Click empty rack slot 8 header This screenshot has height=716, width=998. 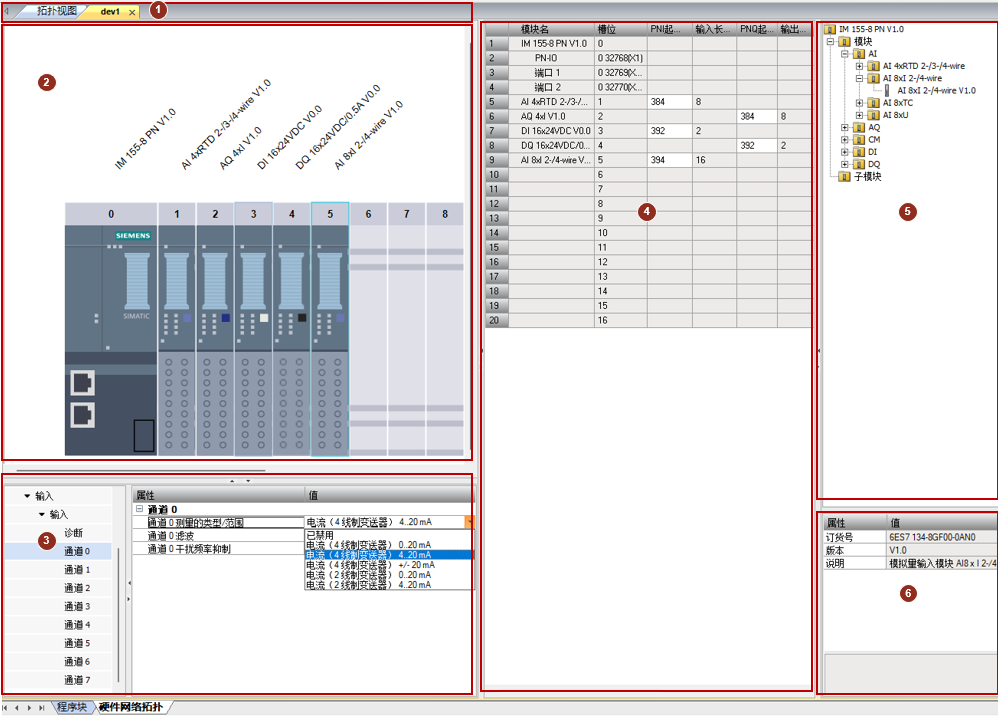point(445,214)
